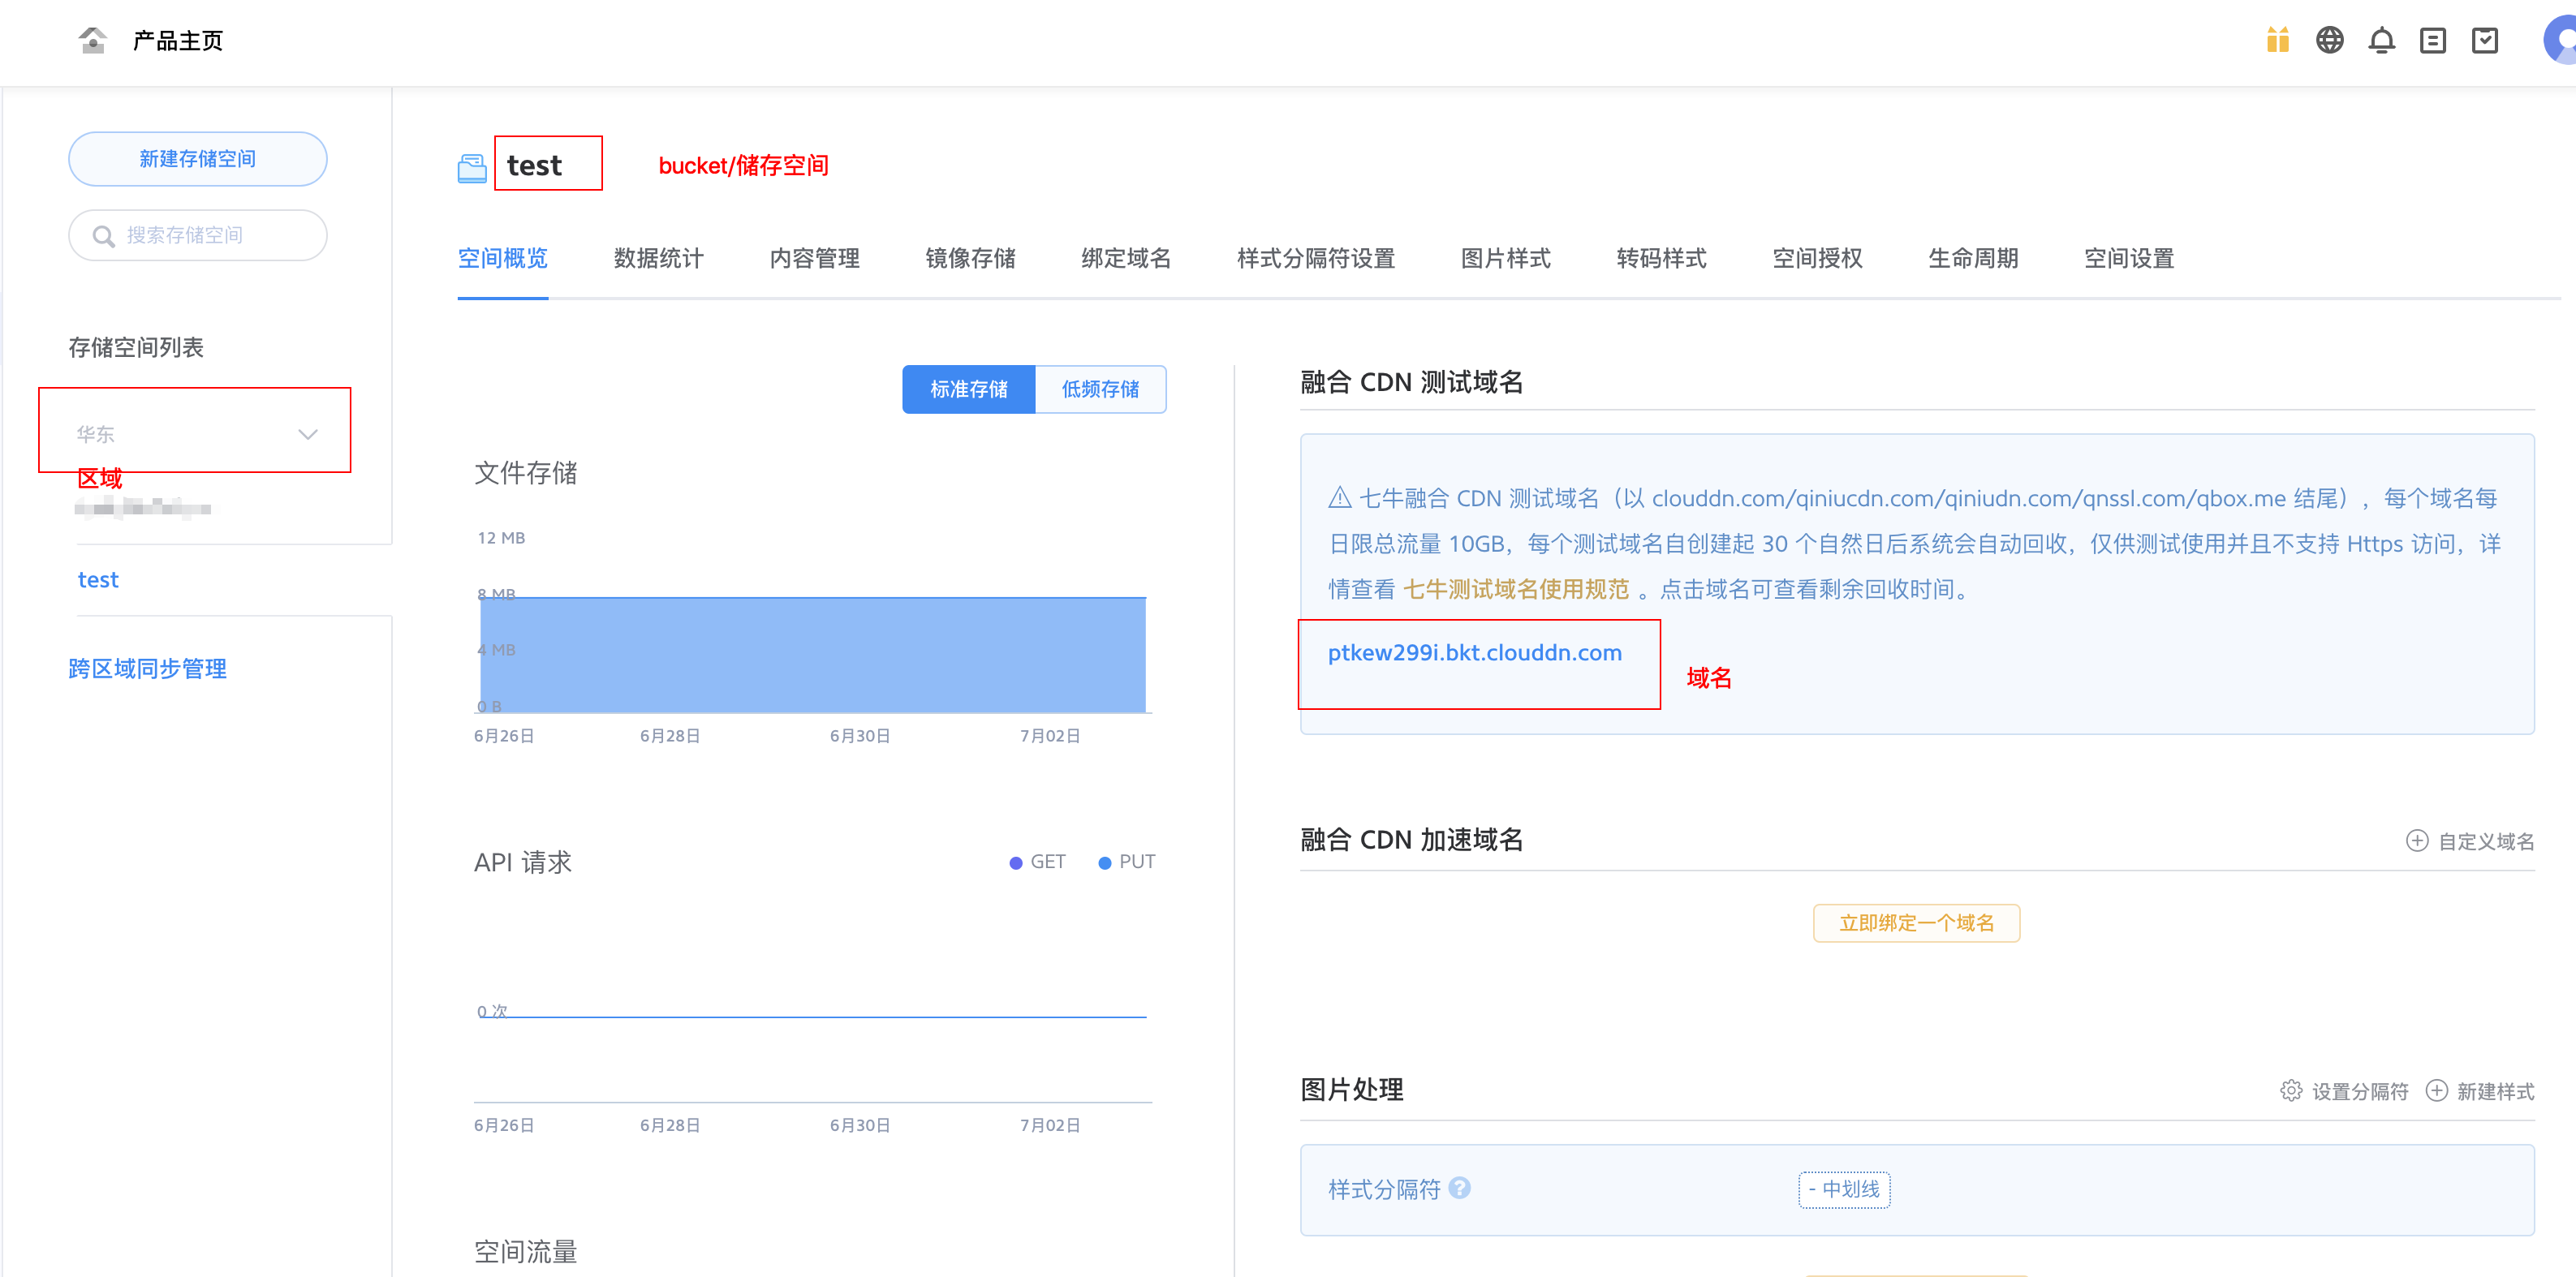This screenshot has width=2576, height=1277.
Task: Click the 融合 CDN 加速域名 heading
Action: (x=1412, y=840)
